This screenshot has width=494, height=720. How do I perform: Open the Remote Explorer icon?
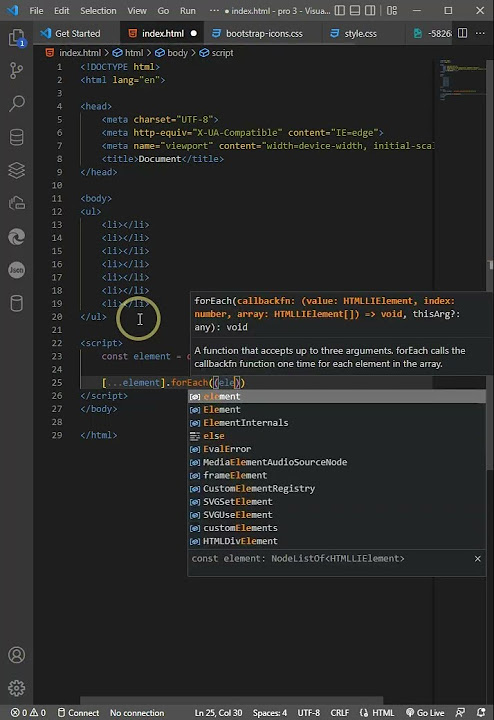tap(17, 203)
